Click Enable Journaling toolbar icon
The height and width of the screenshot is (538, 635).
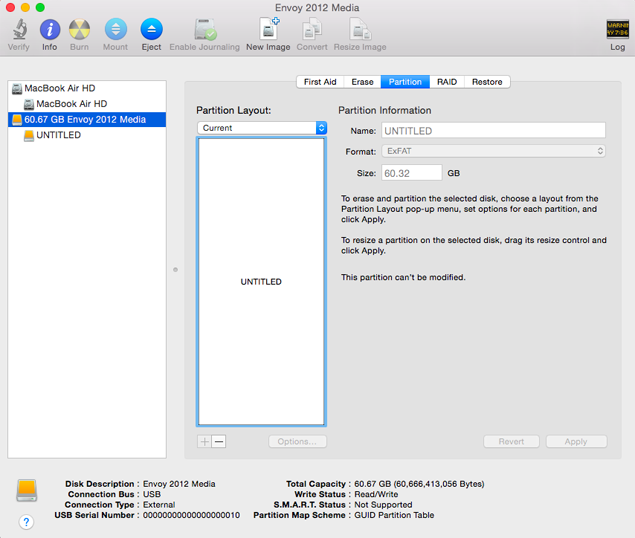tap(205, 30)
